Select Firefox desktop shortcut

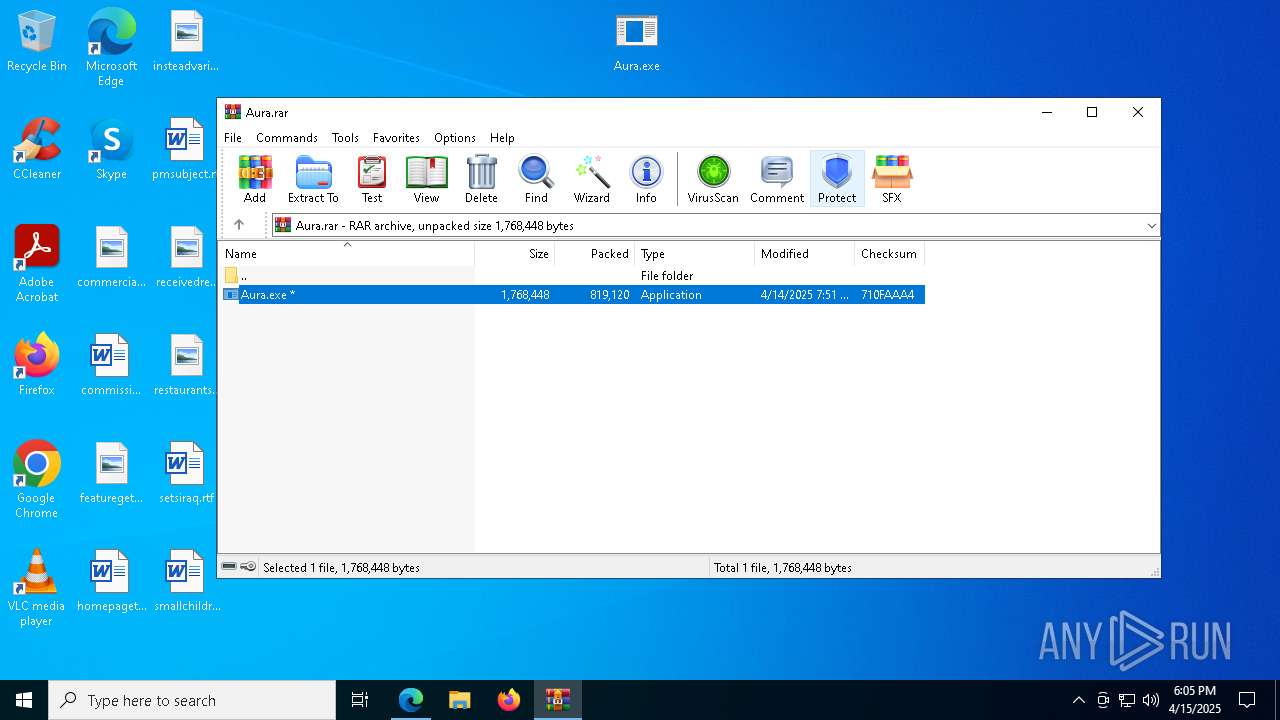click(x=37, y=366)
